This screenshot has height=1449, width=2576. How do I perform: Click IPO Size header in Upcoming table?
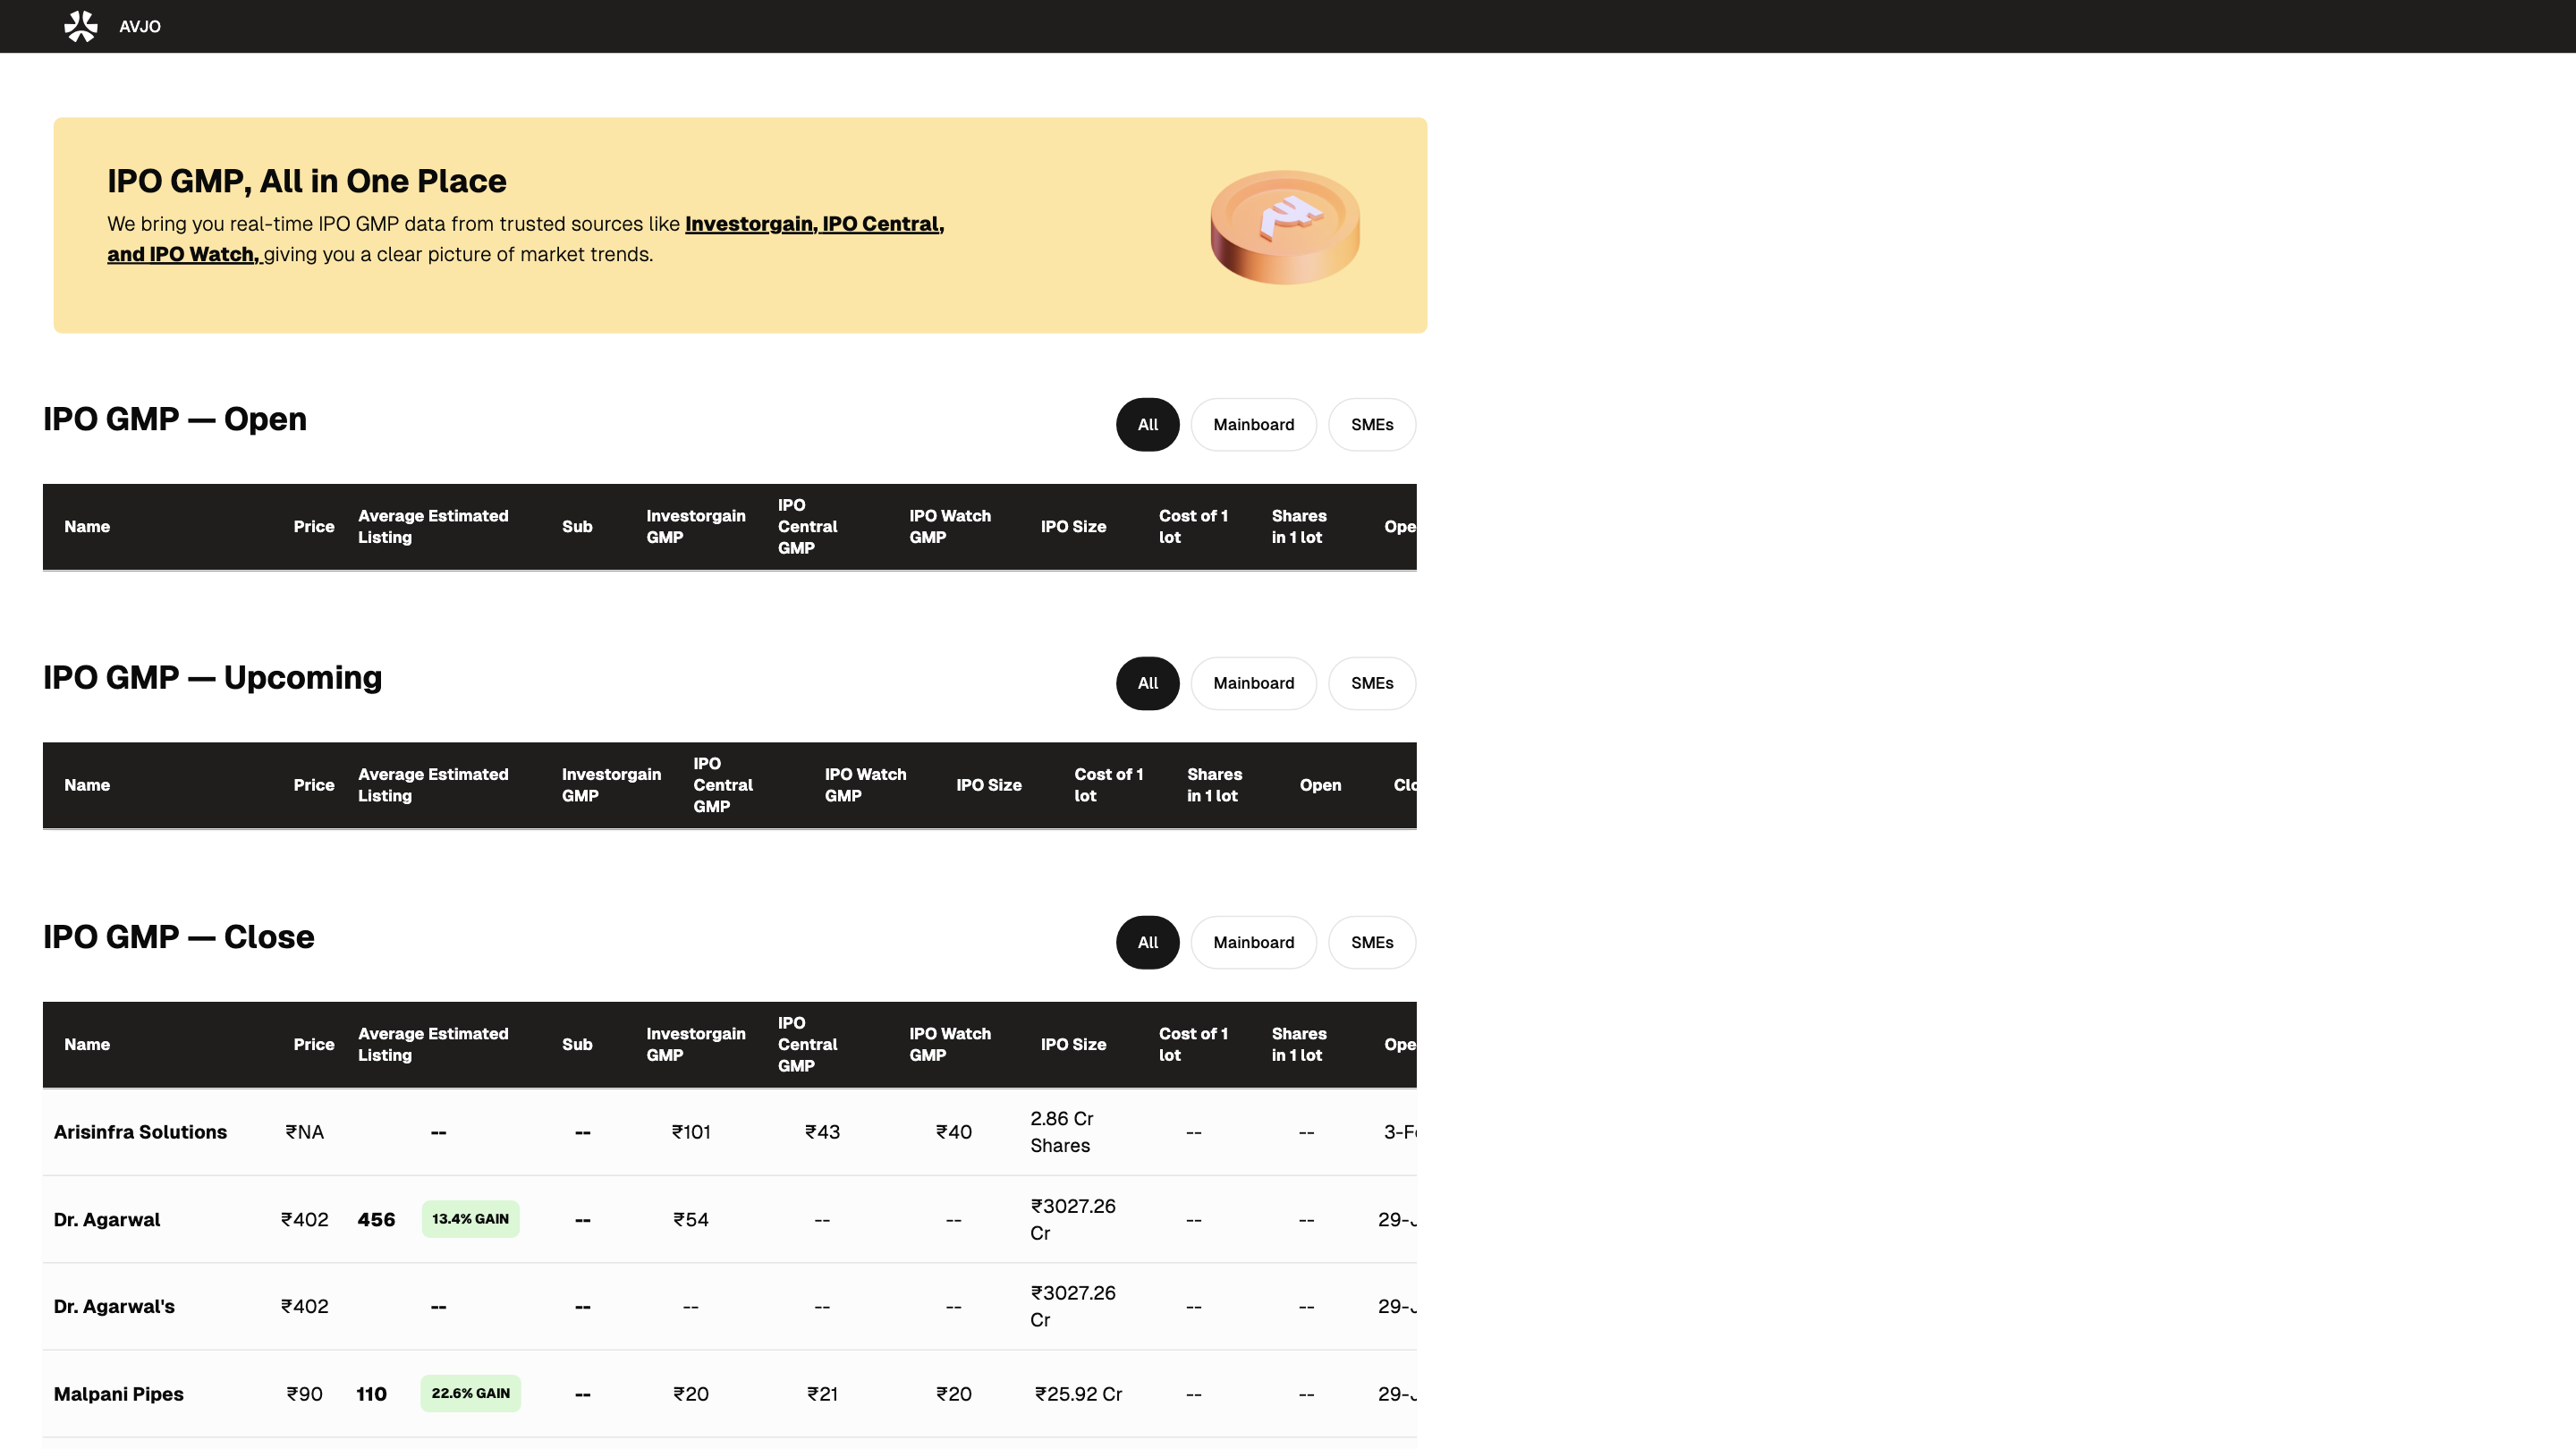point(988,785)
